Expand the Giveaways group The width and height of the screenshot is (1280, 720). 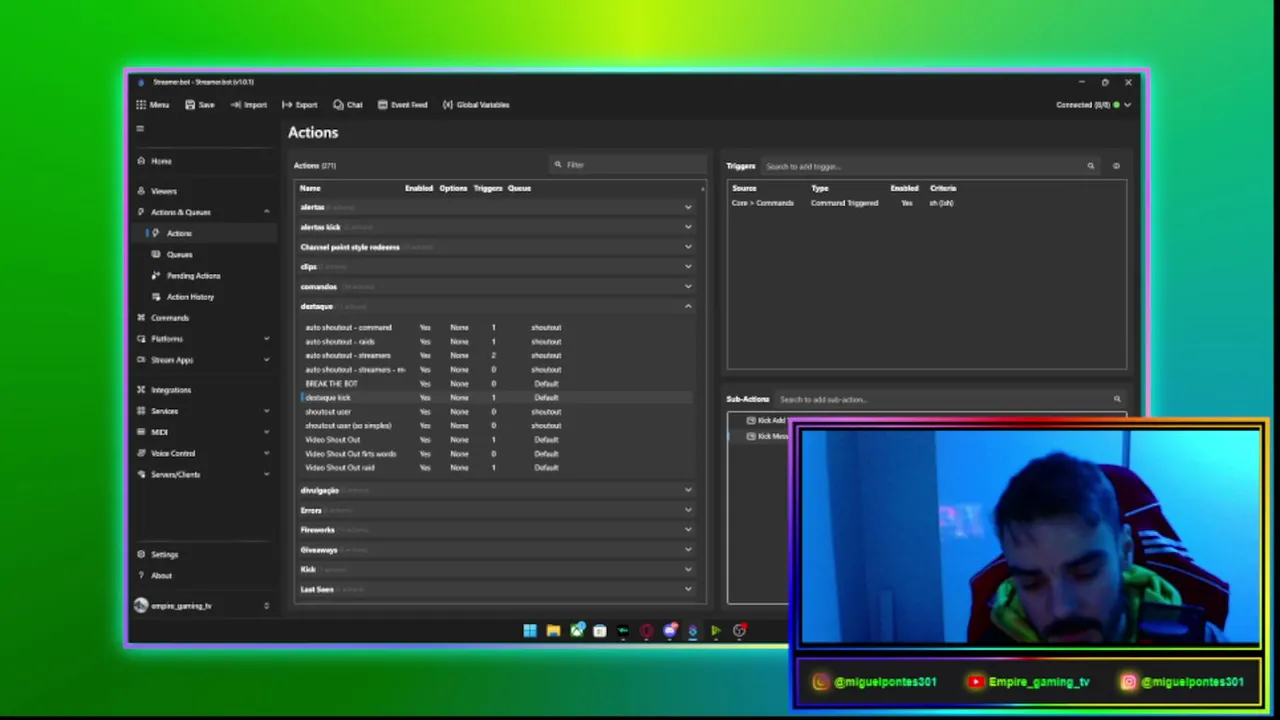pos(688,550)
